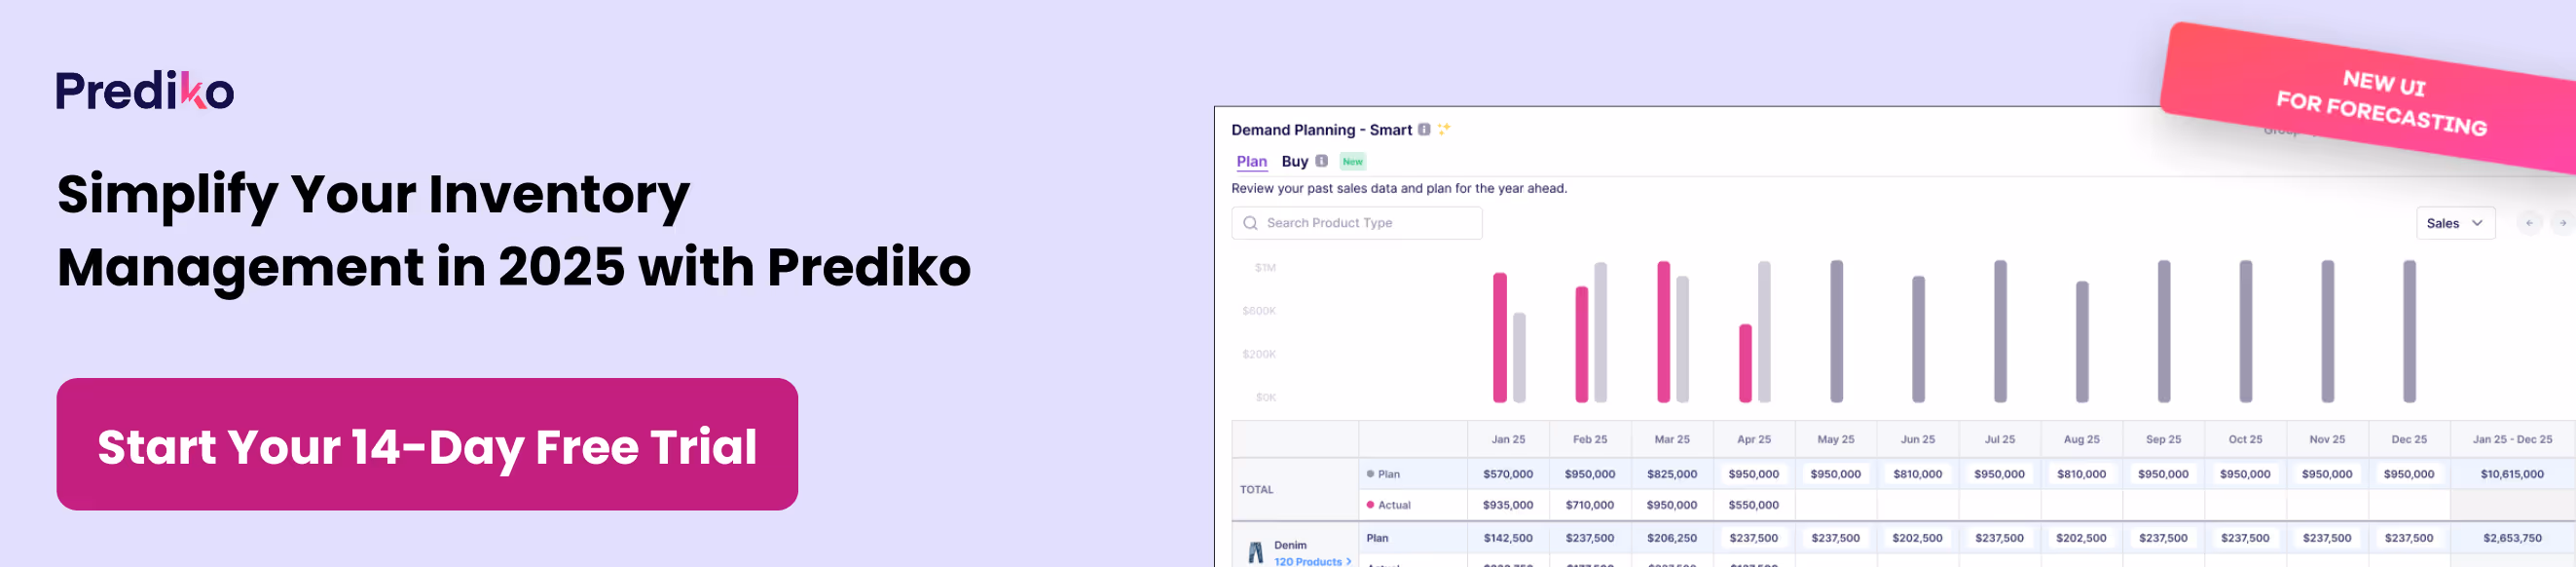Screen dimensions: 2576x567
Task: Click the $935,000 total actual cell
Action: pos(1508,505)
